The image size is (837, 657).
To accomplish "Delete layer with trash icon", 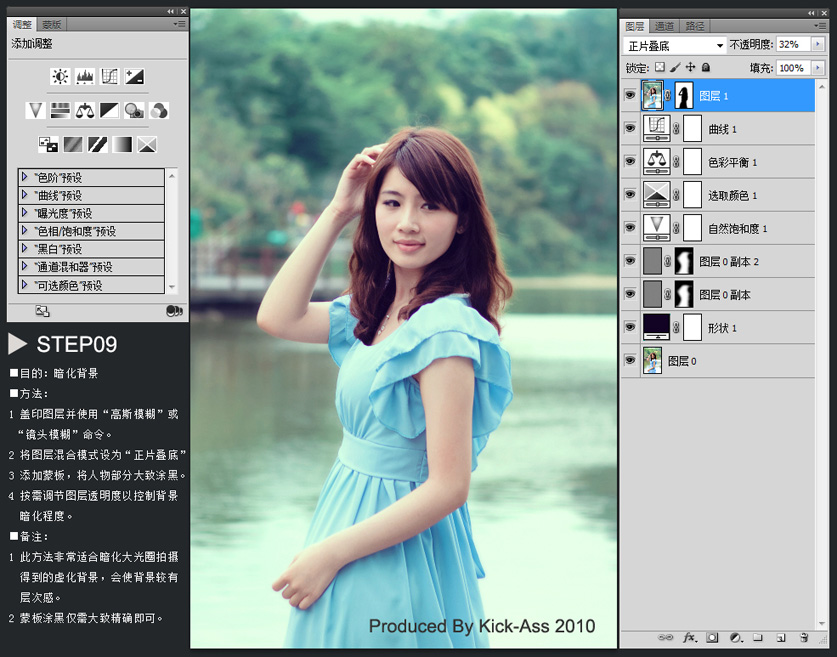I will click(804, 637).
